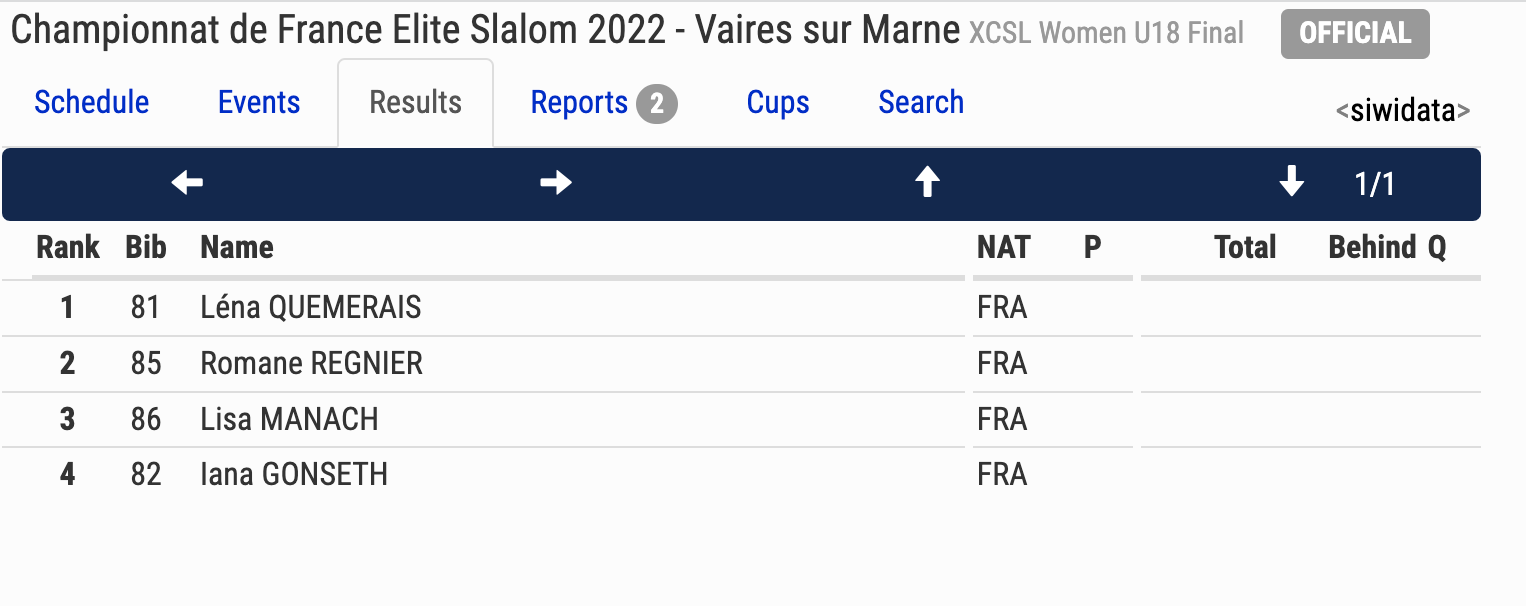The image size is (1526, 606).
Task: Click the OFFICIAL status badge
Action: (x=1355, y=34)
